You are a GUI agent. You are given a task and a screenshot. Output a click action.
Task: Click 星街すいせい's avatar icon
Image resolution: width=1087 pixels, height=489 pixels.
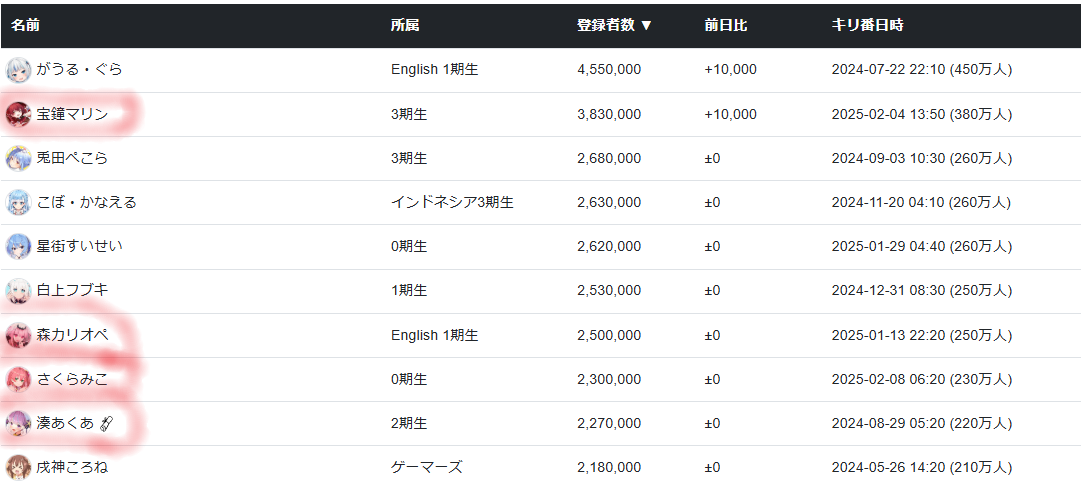[x=18, y=246]
